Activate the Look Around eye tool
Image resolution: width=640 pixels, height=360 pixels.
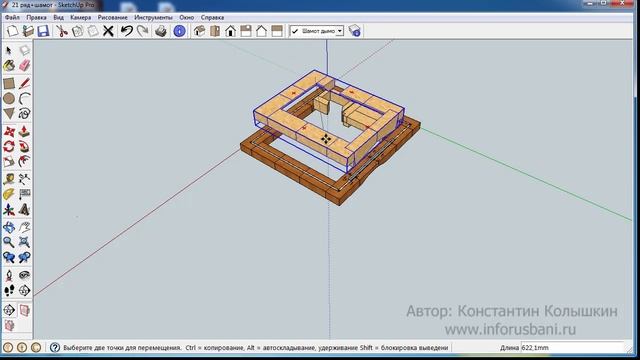tap(24, 276)
